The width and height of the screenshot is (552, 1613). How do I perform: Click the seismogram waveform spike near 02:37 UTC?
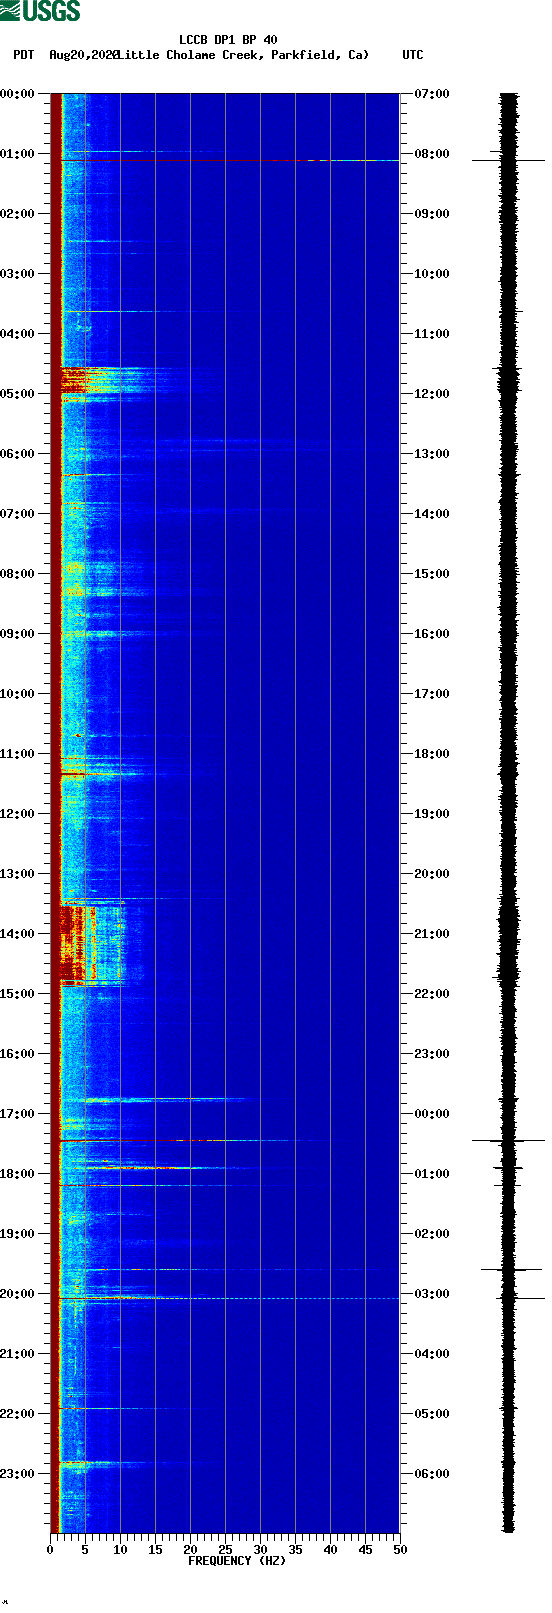tap(511, 1269)
